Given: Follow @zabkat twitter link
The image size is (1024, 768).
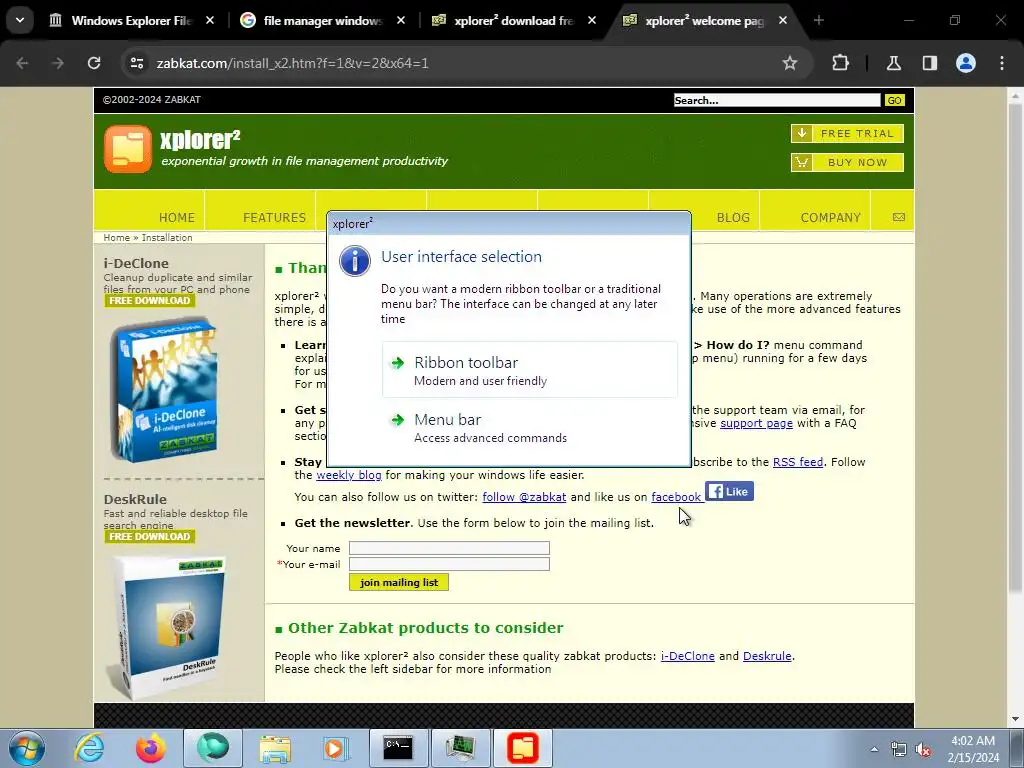Looking at the screenshot, I should pos(524,497).
